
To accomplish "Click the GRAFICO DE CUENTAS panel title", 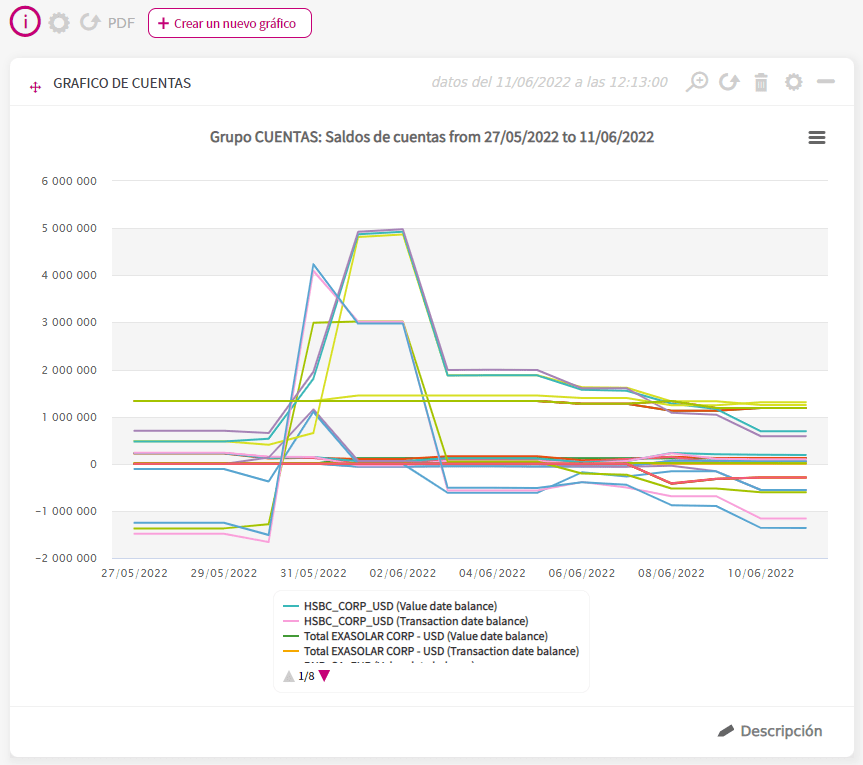I will [x=122, y=83].
